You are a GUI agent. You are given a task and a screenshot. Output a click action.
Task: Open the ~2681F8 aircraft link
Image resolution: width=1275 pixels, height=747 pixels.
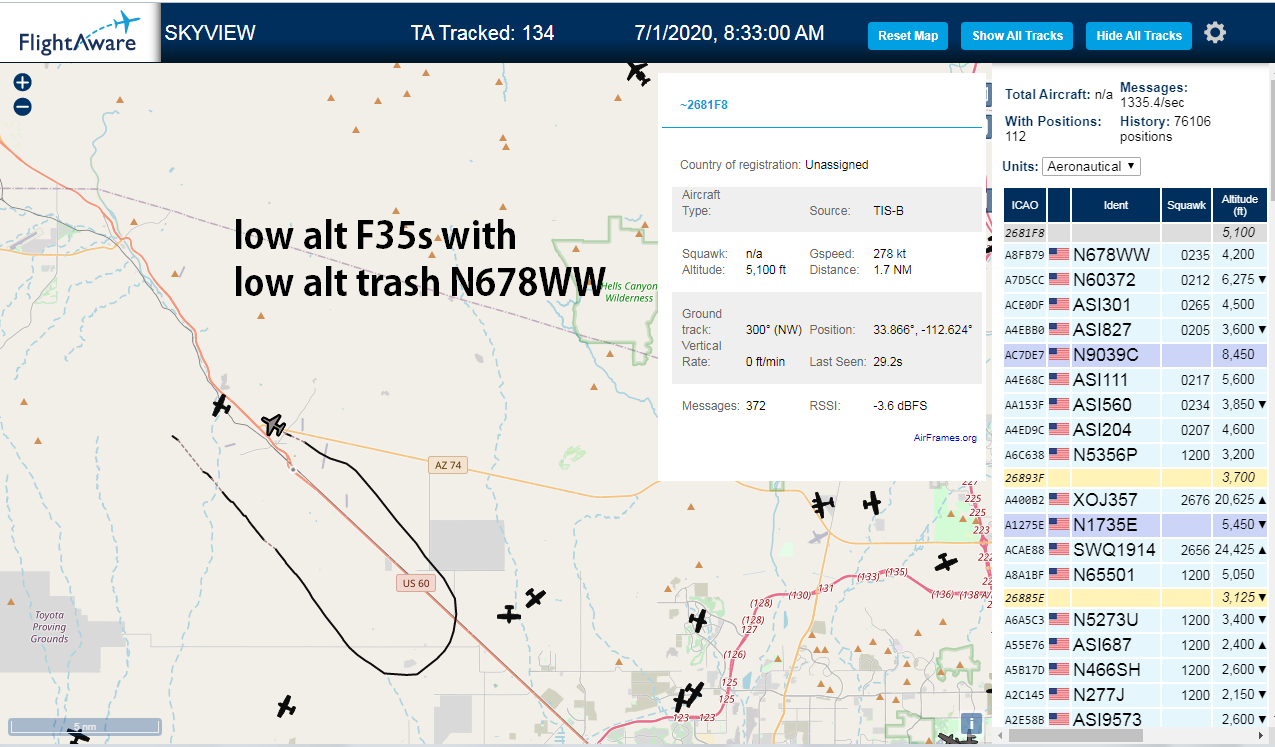click(x=704, y=105)
